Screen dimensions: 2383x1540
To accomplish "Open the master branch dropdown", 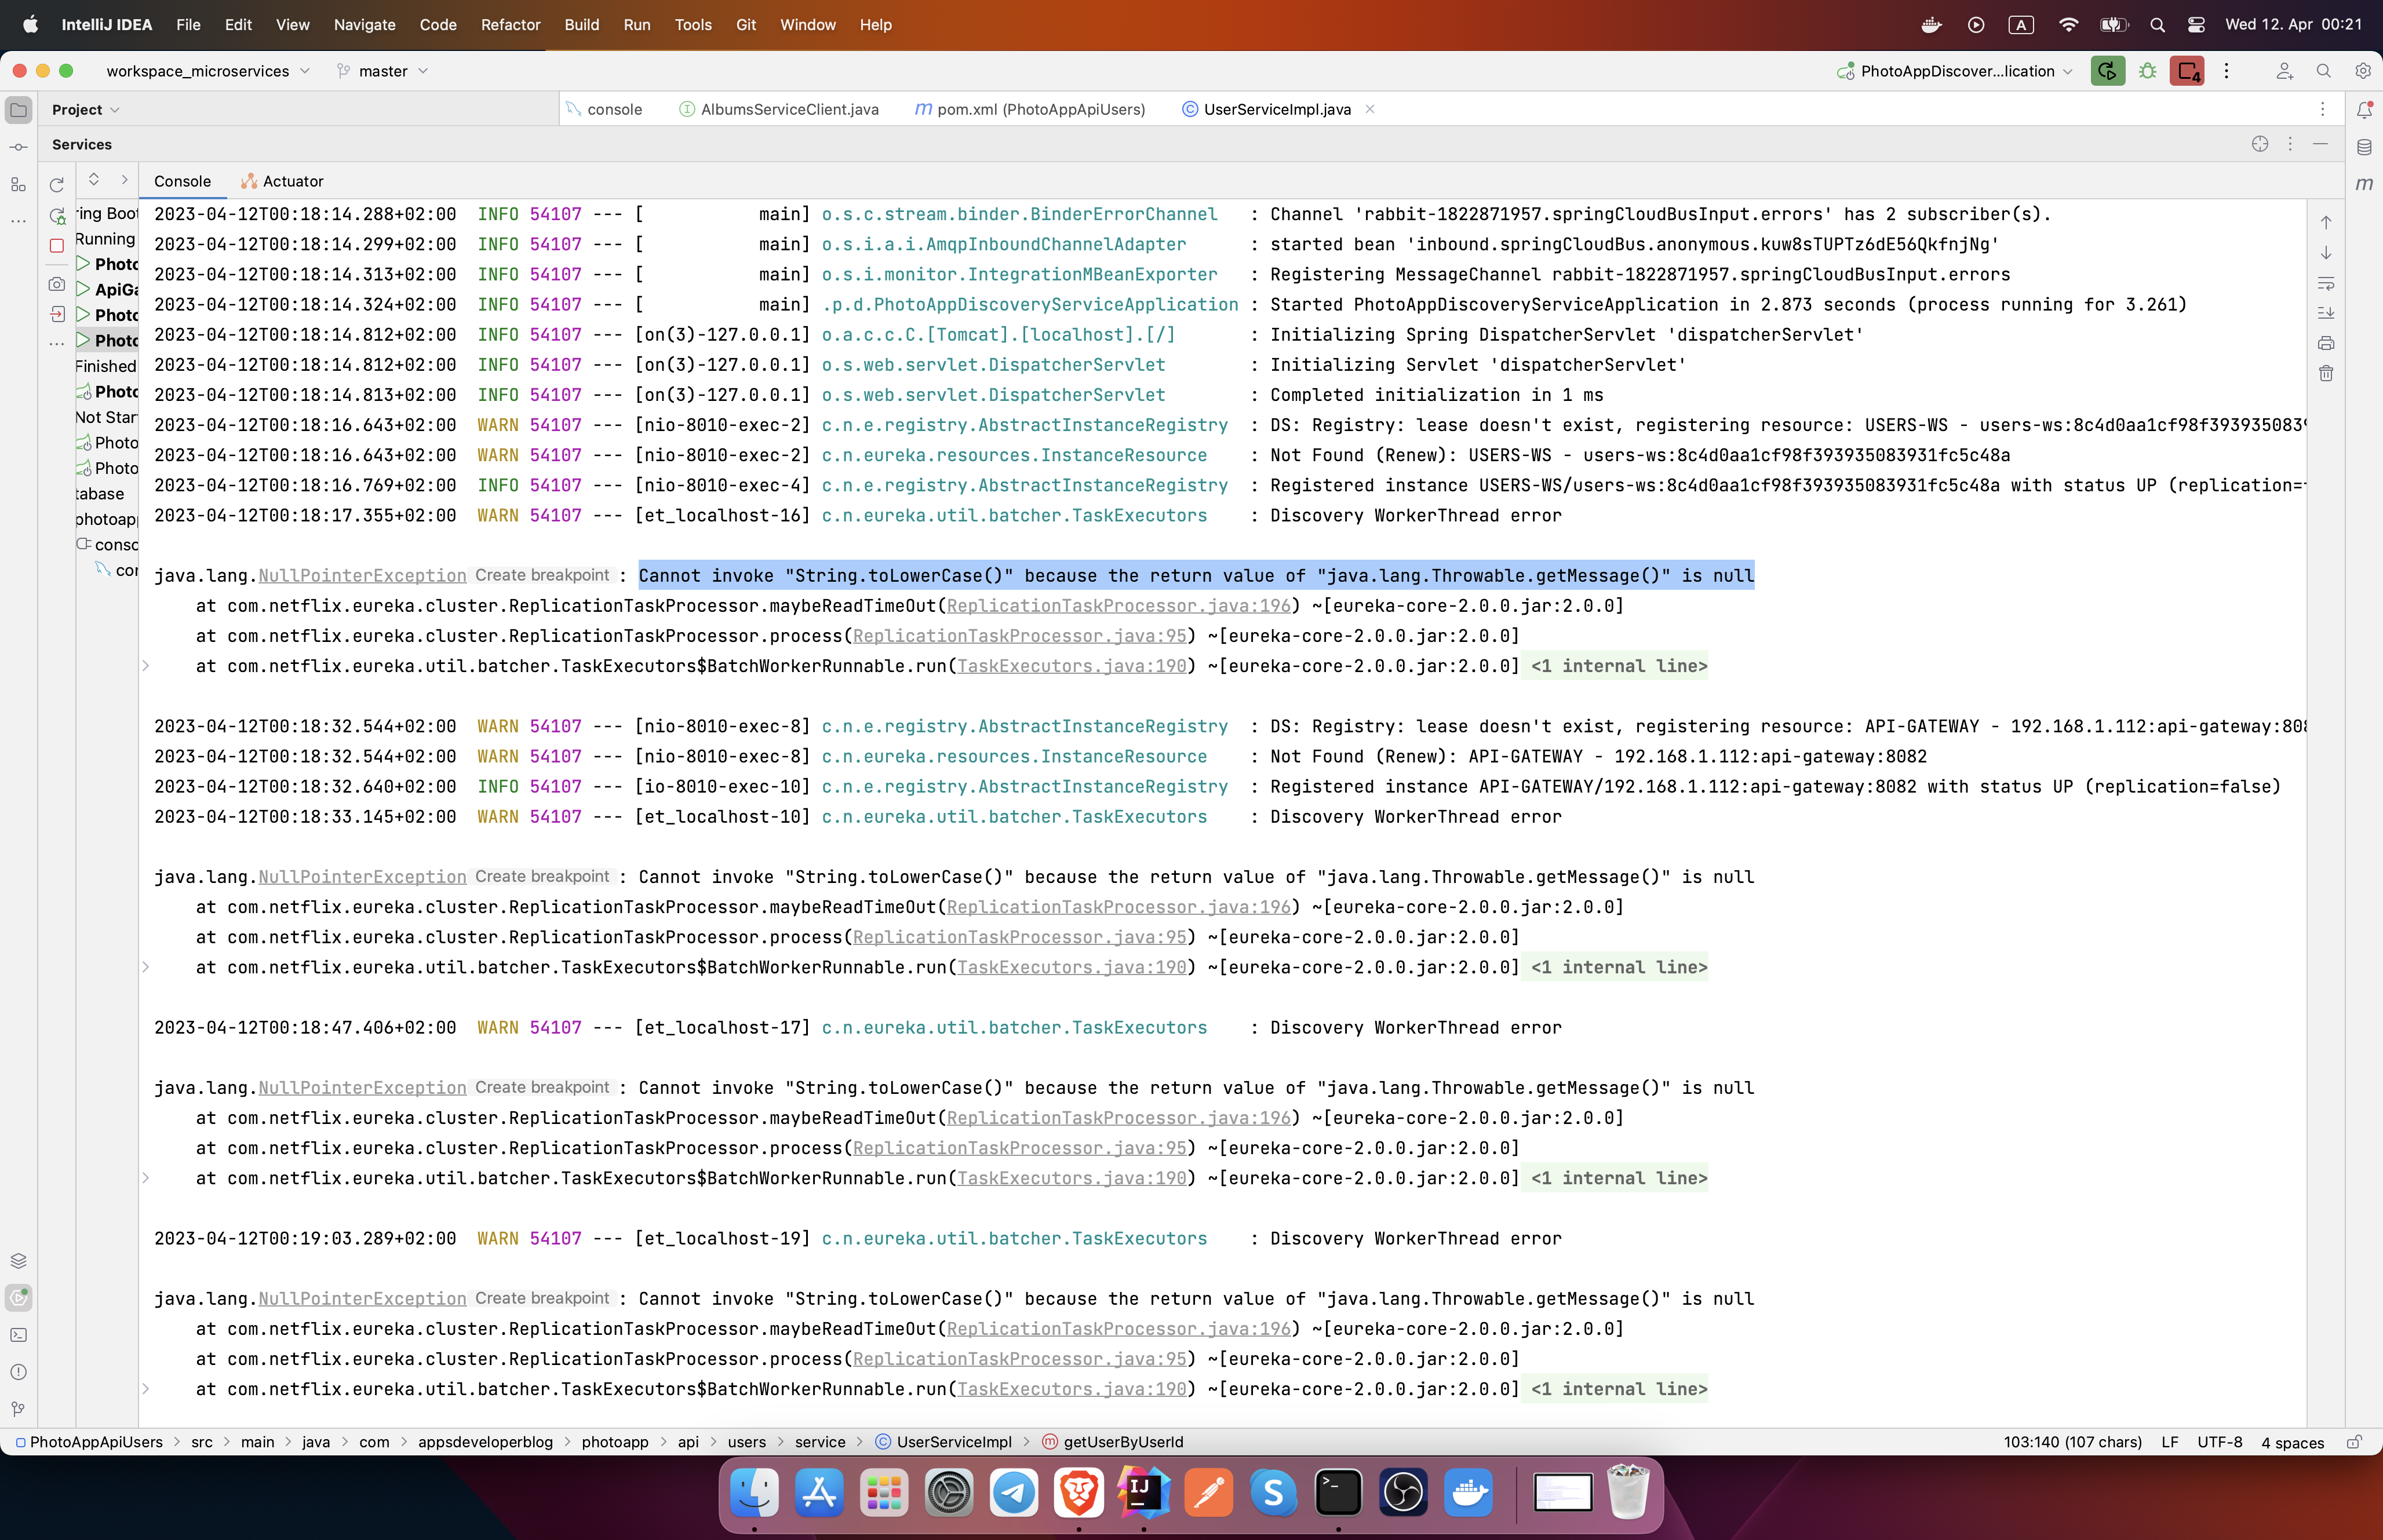I will (x=383, y=71).
